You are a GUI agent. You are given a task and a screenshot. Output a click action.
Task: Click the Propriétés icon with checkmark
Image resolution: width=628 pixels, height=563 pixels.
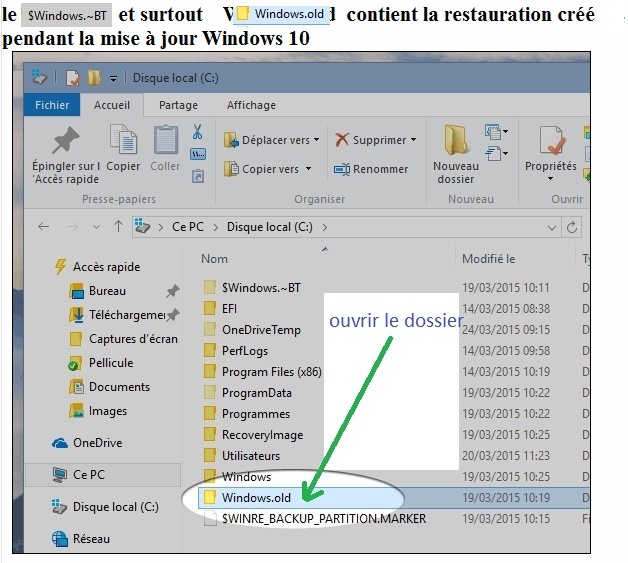[552, 140]
